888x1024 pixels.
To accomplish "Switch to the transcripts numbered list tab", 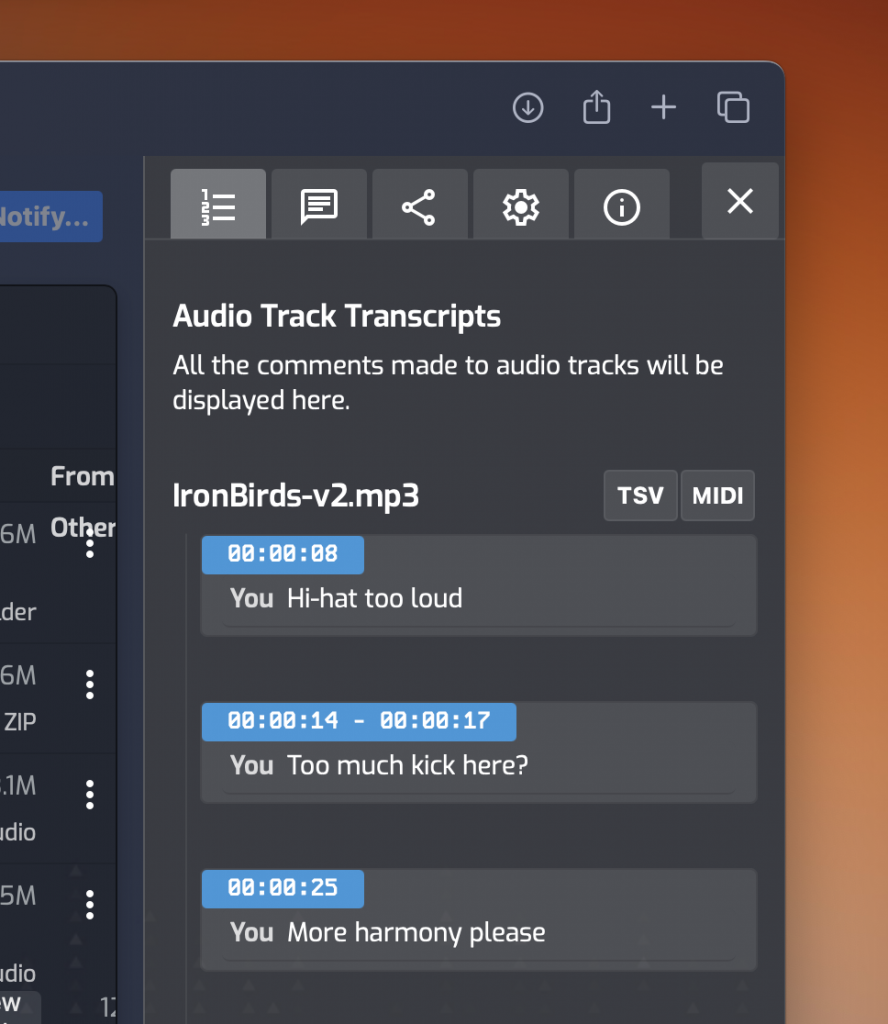I will coord(218,205).
